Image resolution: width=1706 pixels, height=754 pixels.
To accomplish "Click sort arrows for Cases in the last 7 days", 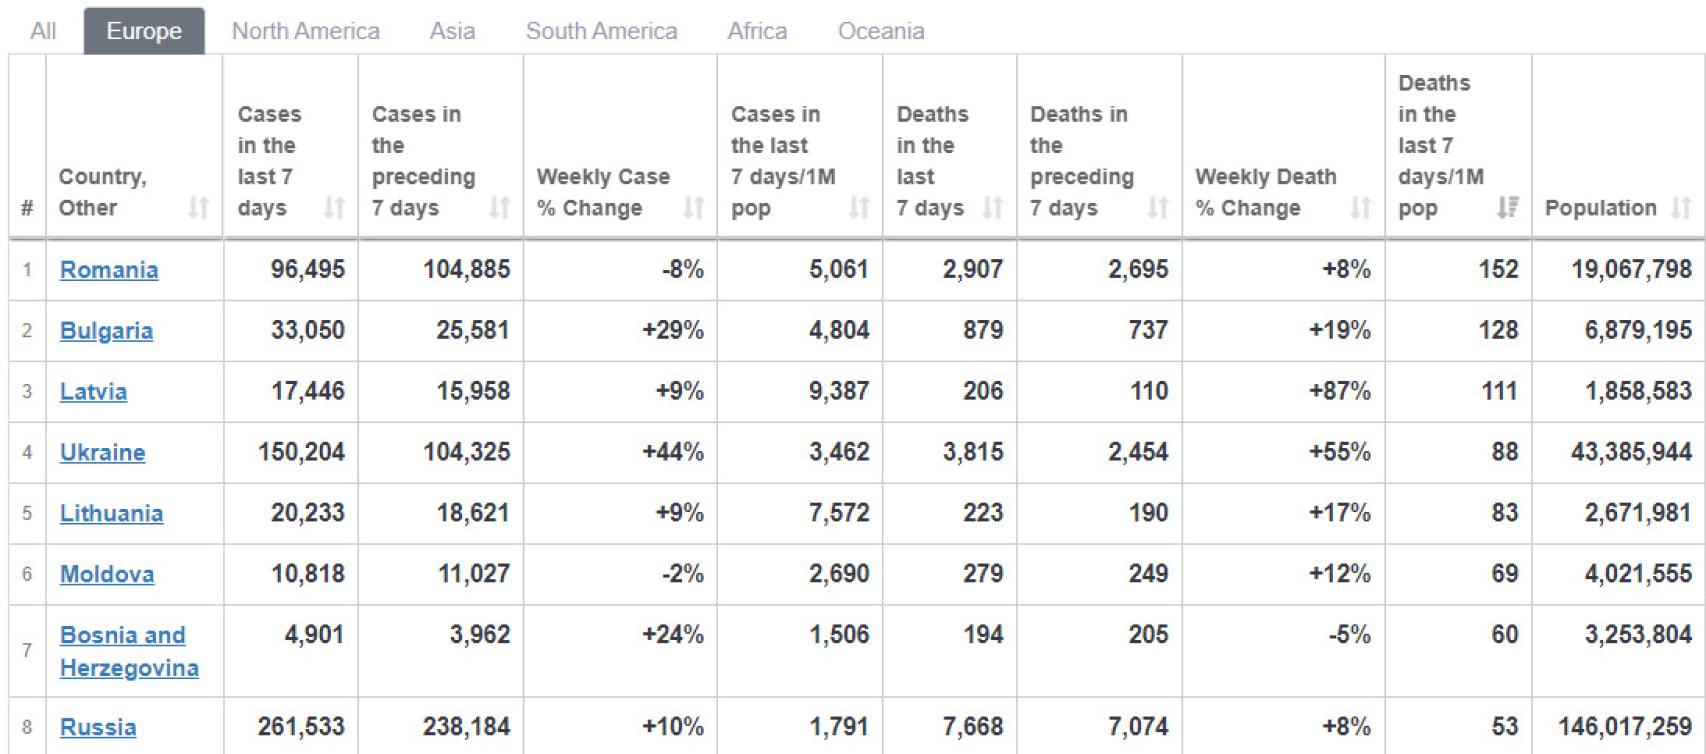I will coord(334,208).
